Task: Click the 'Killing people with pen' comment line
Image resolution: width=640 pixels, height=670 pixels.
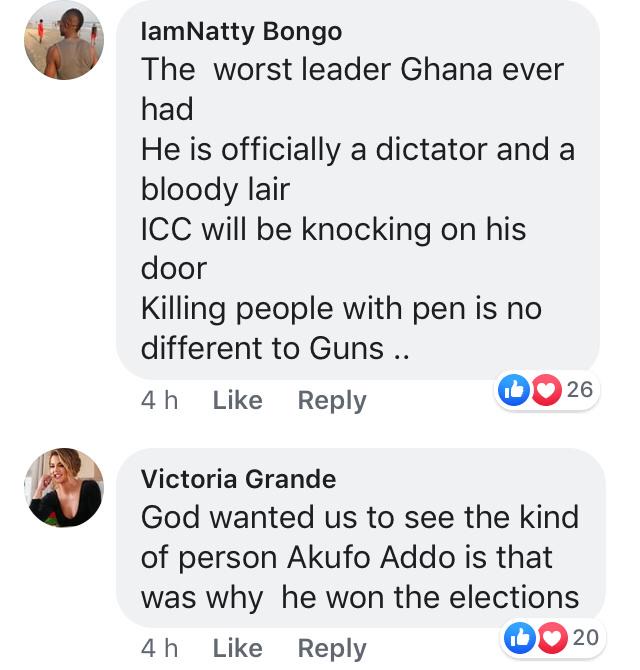Action: 341,309
